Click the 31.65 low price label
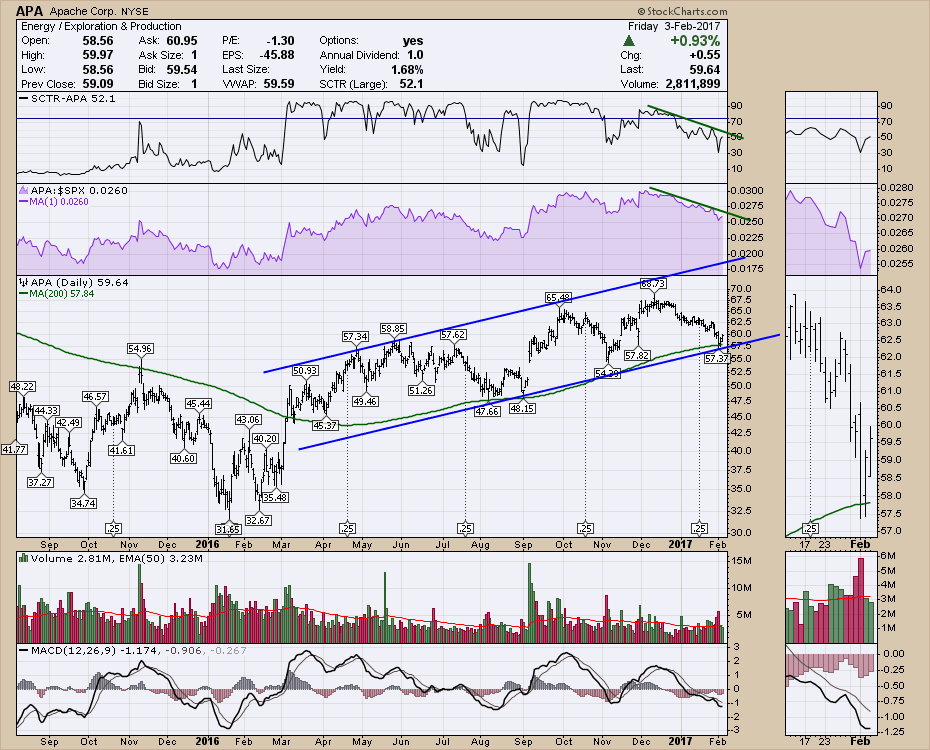Screen dimensions: 930x750 (x=228, y=529)
